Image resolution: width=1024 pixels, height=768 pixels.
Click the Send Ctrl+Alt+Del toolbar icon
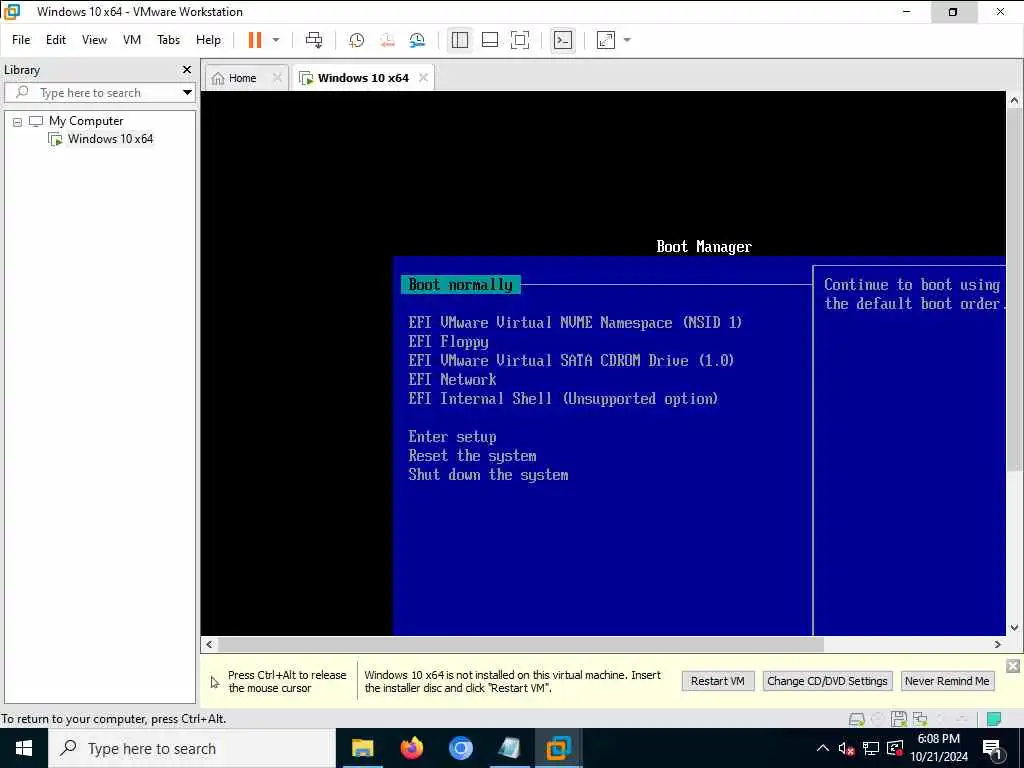(314, 40)
